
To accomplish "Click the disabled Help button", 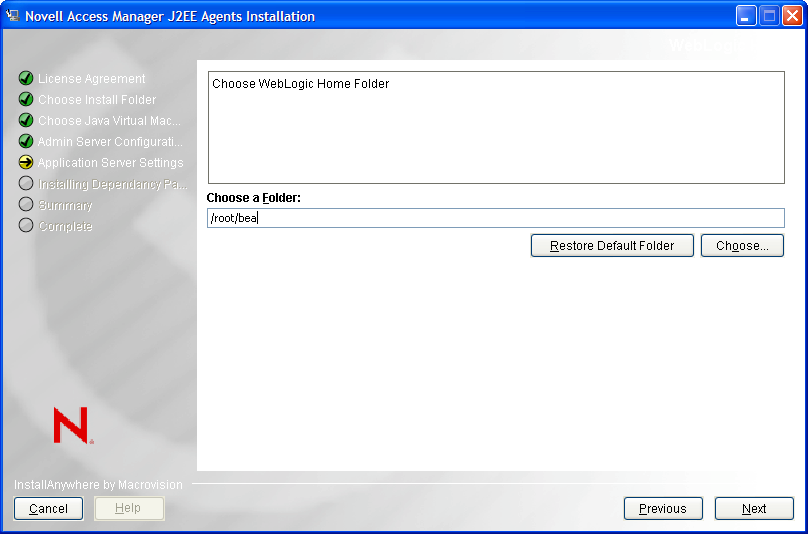I will (x=129, y=509).
